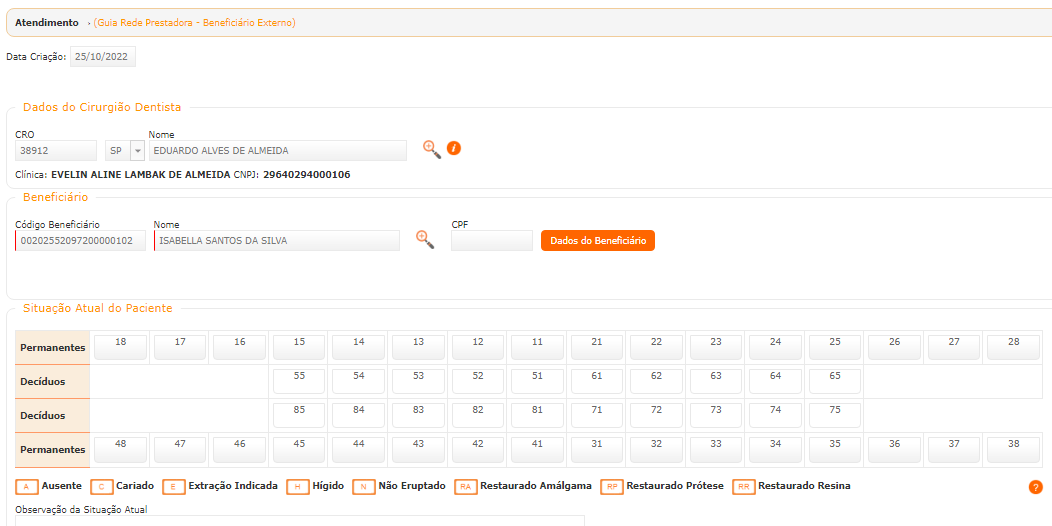Select the Cariado 'C' legend icon
Screen dimensions: 1052x526
click(x=102, y=487)
